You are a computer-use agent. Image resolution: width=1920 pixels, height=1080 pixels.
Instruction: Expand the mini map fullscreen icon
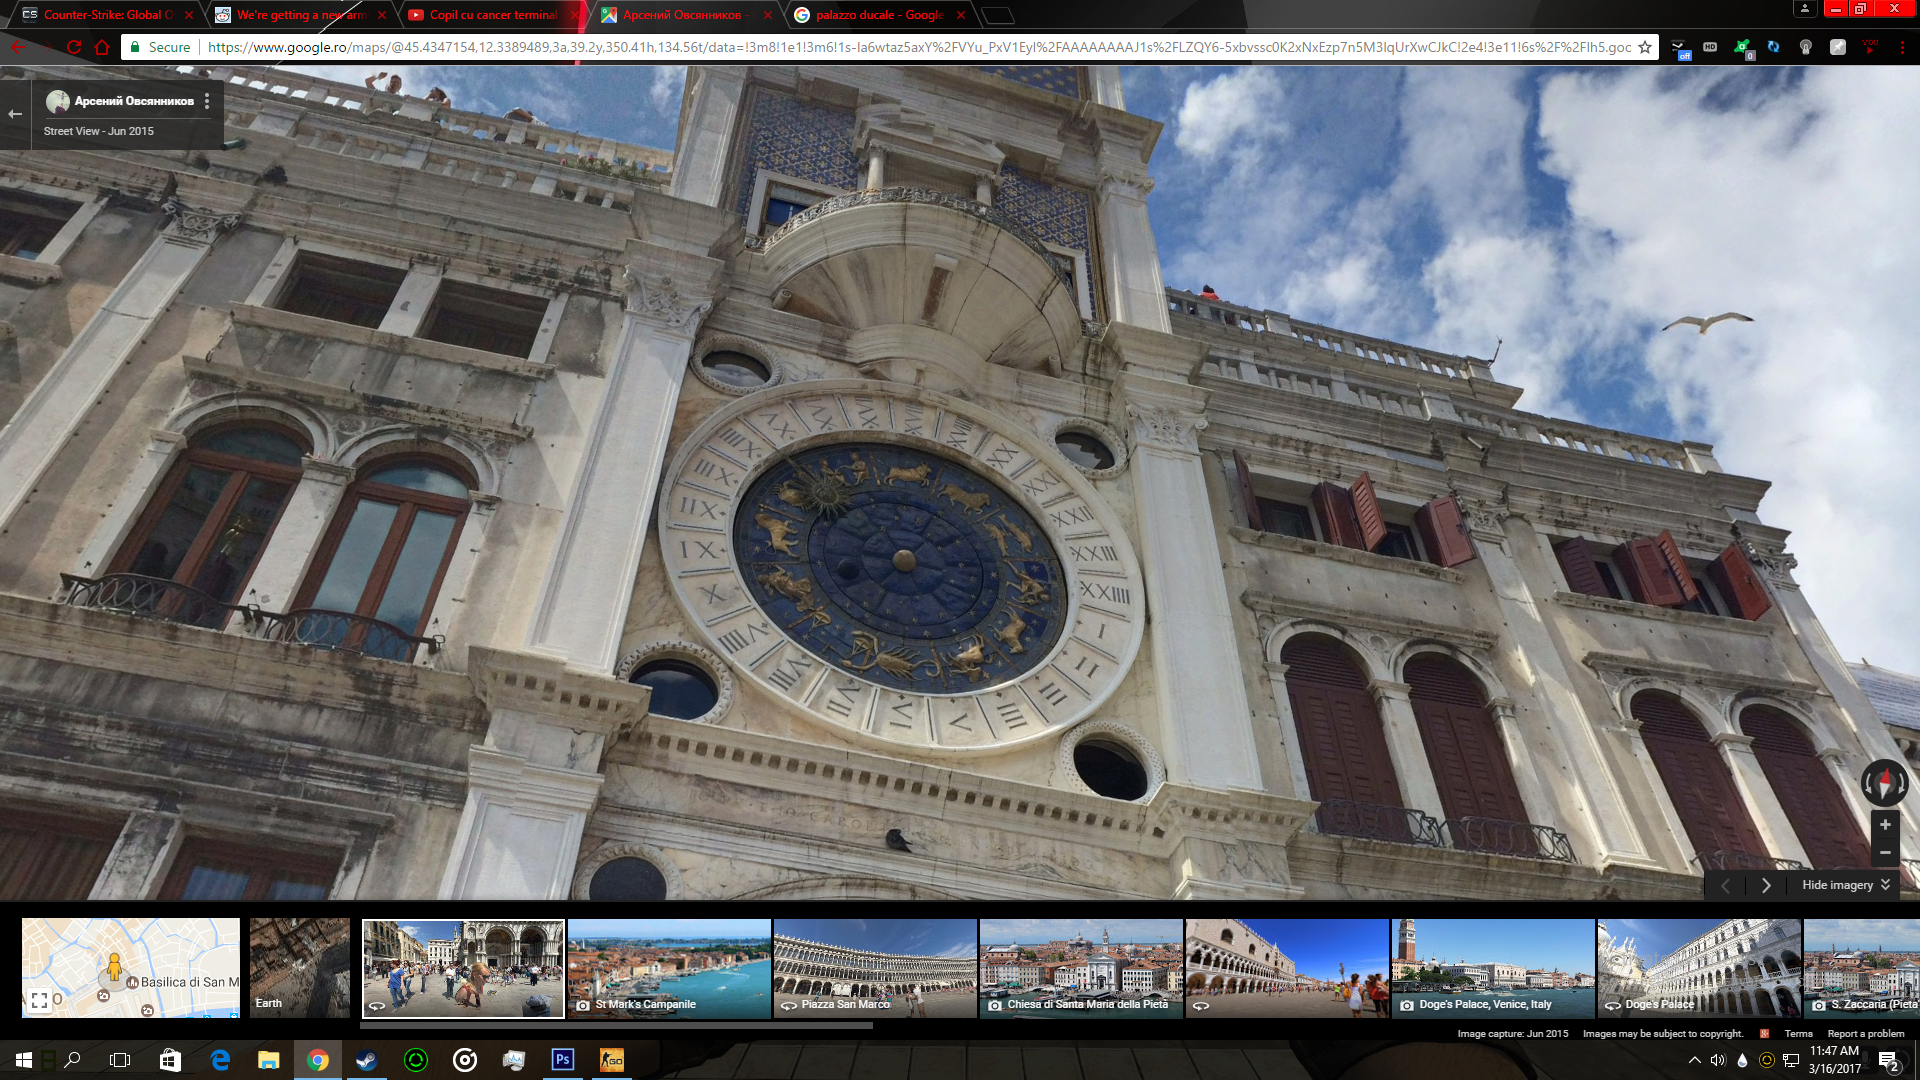coord(39,1000)
